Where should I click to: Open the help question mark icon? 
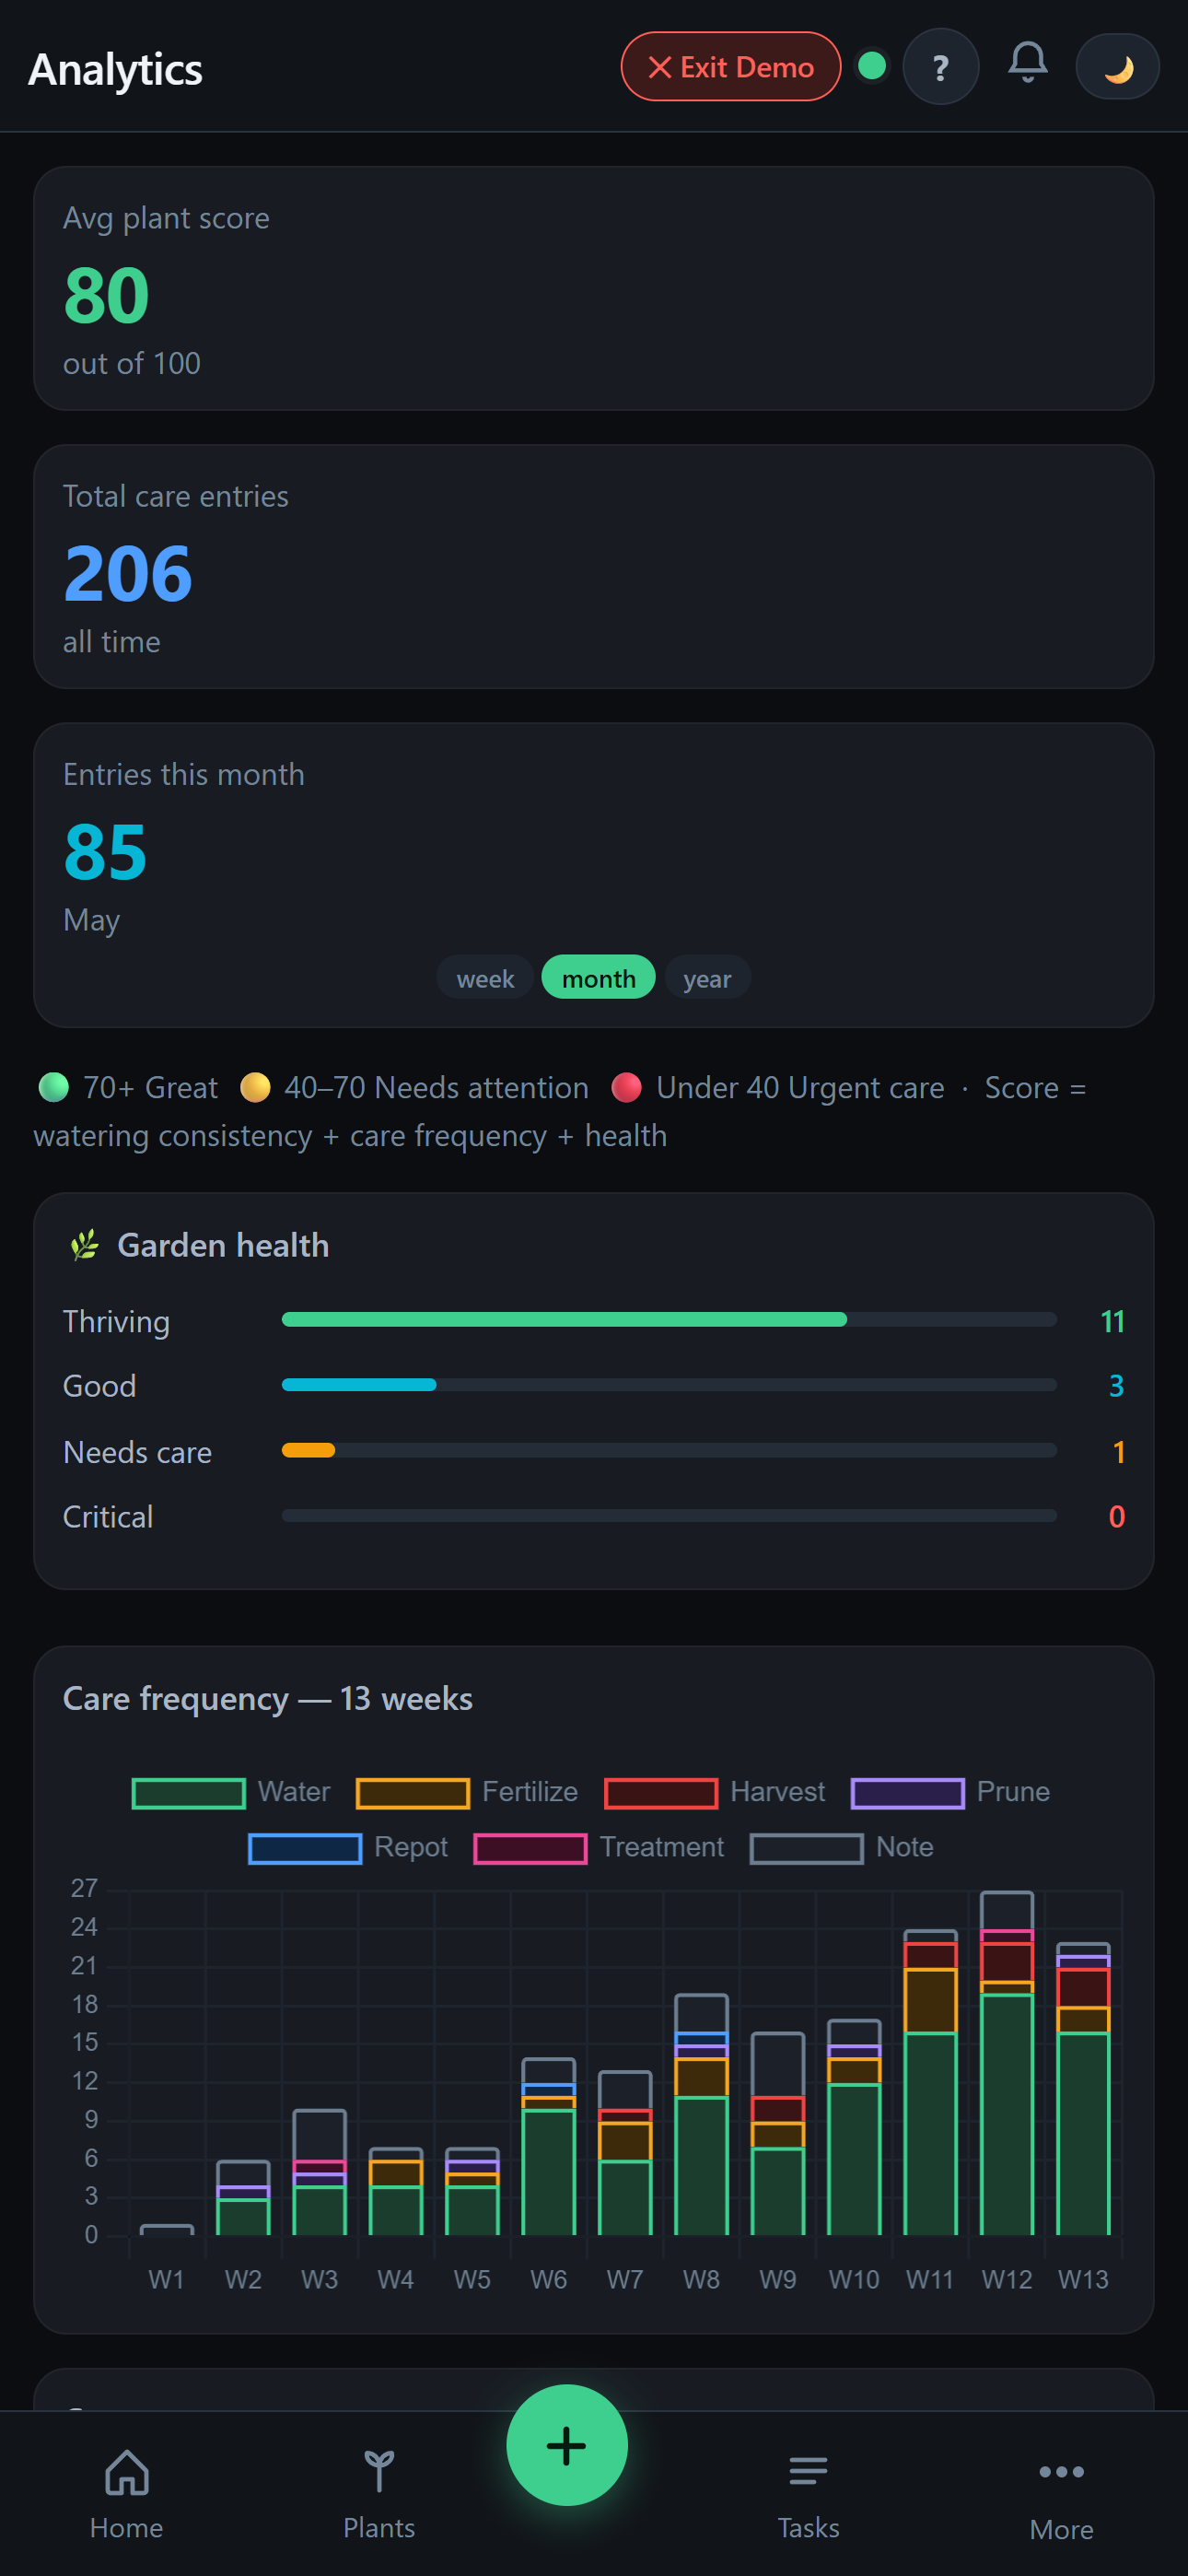[x=940, y=67]
